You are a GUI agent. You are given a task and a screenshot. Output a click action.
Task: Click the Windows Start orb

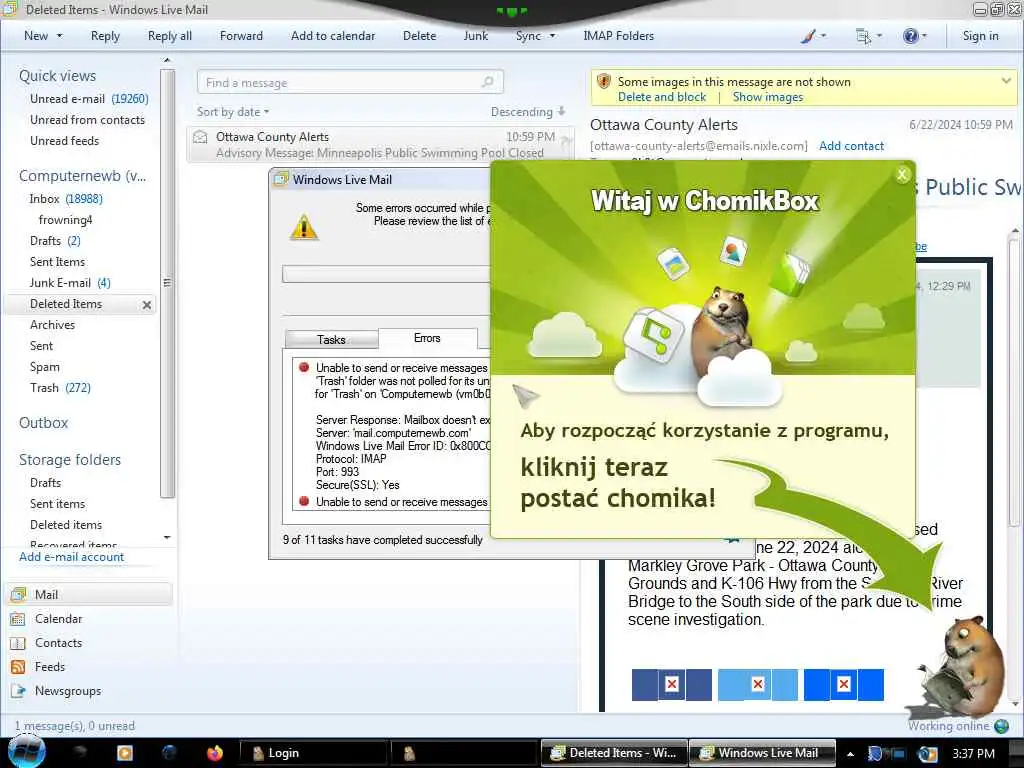click(26, 752)
